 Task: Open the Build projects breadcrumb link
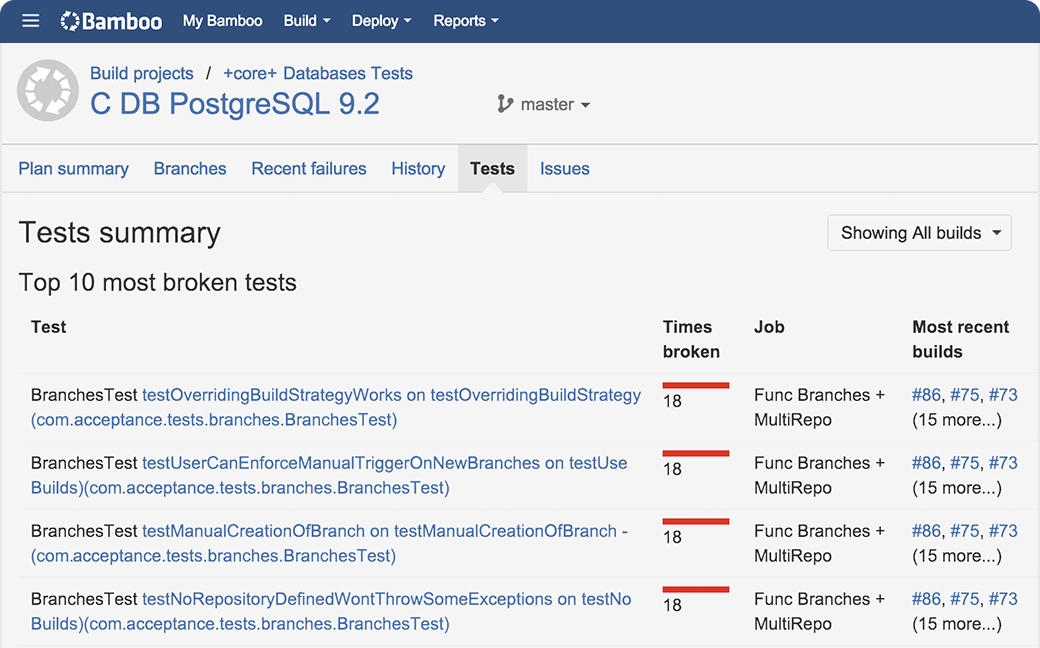pyautogui.click(x=141, y=73)
